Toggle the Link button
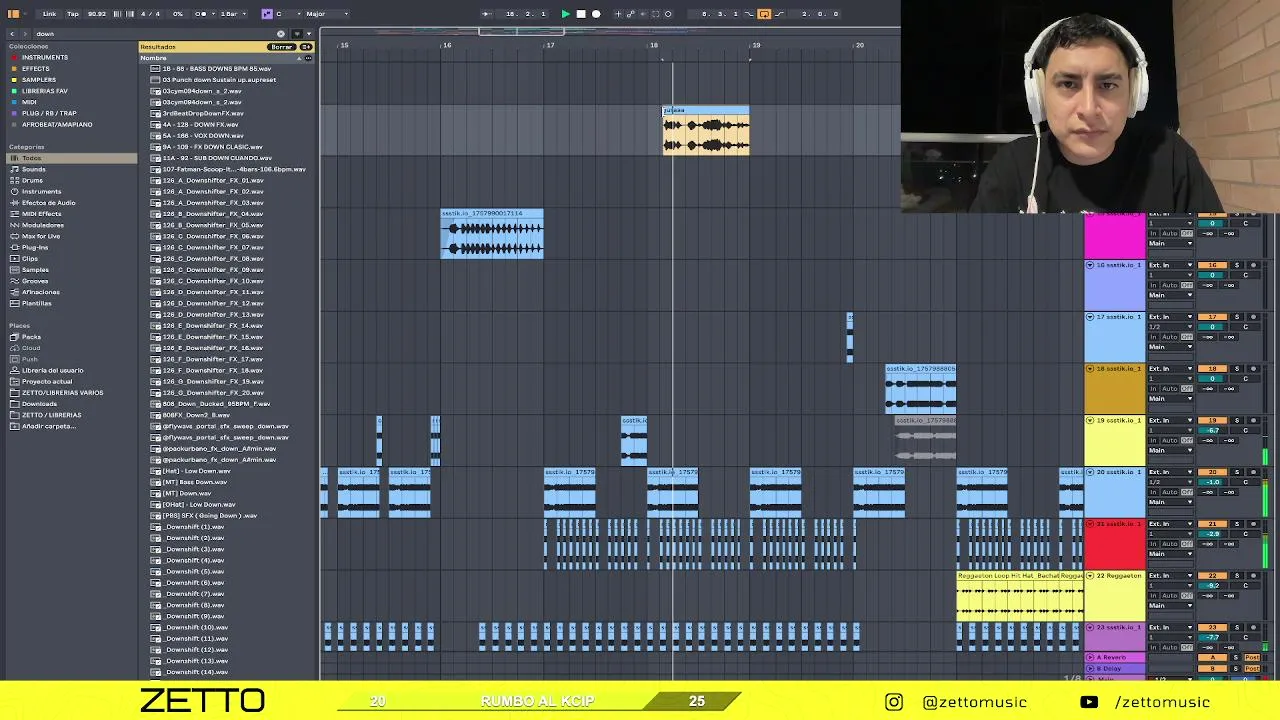Viewport: 1280px width, 720px height. pyautogui.click(x=49, y=14)
